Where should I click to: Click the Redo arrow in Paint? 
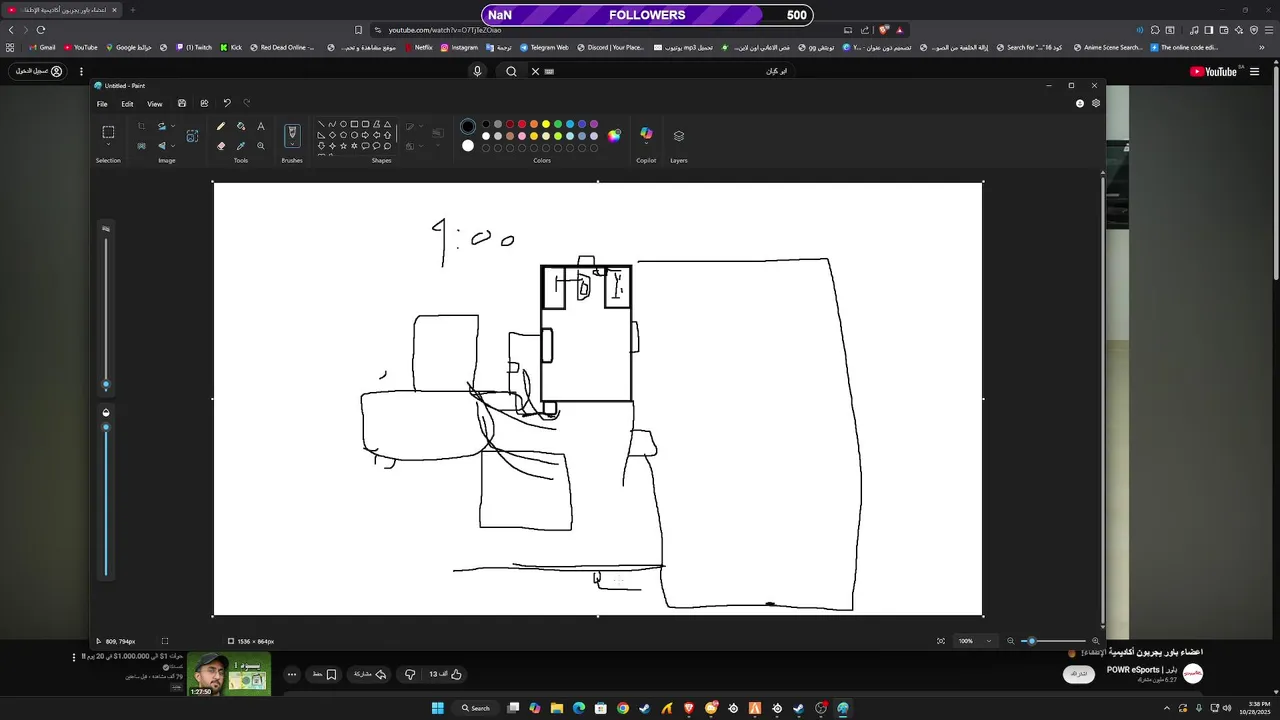247,103
